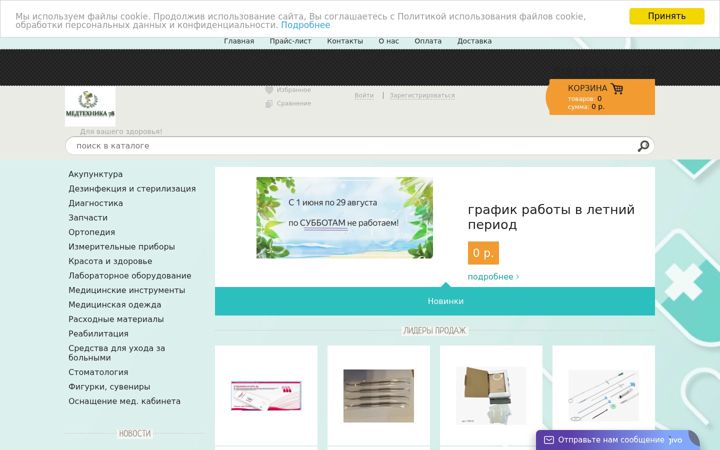The image size is (720, 450).
Task: Open the cardboard box product thumbnail
Action: pos(491,395)
